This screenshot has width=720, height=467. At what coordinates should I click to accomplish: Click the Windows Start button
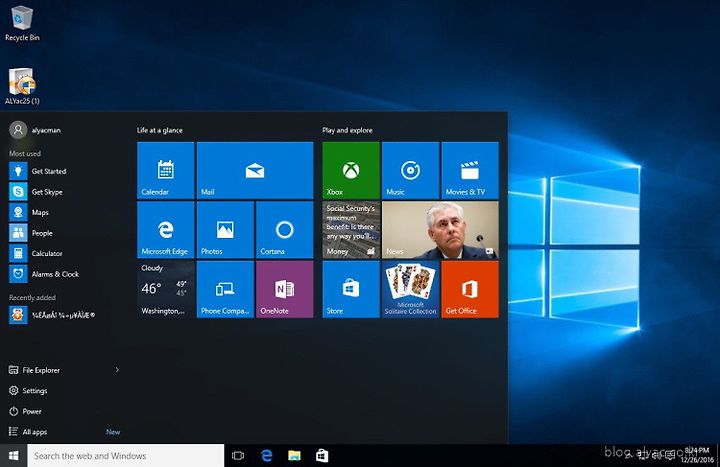point(14,456)
